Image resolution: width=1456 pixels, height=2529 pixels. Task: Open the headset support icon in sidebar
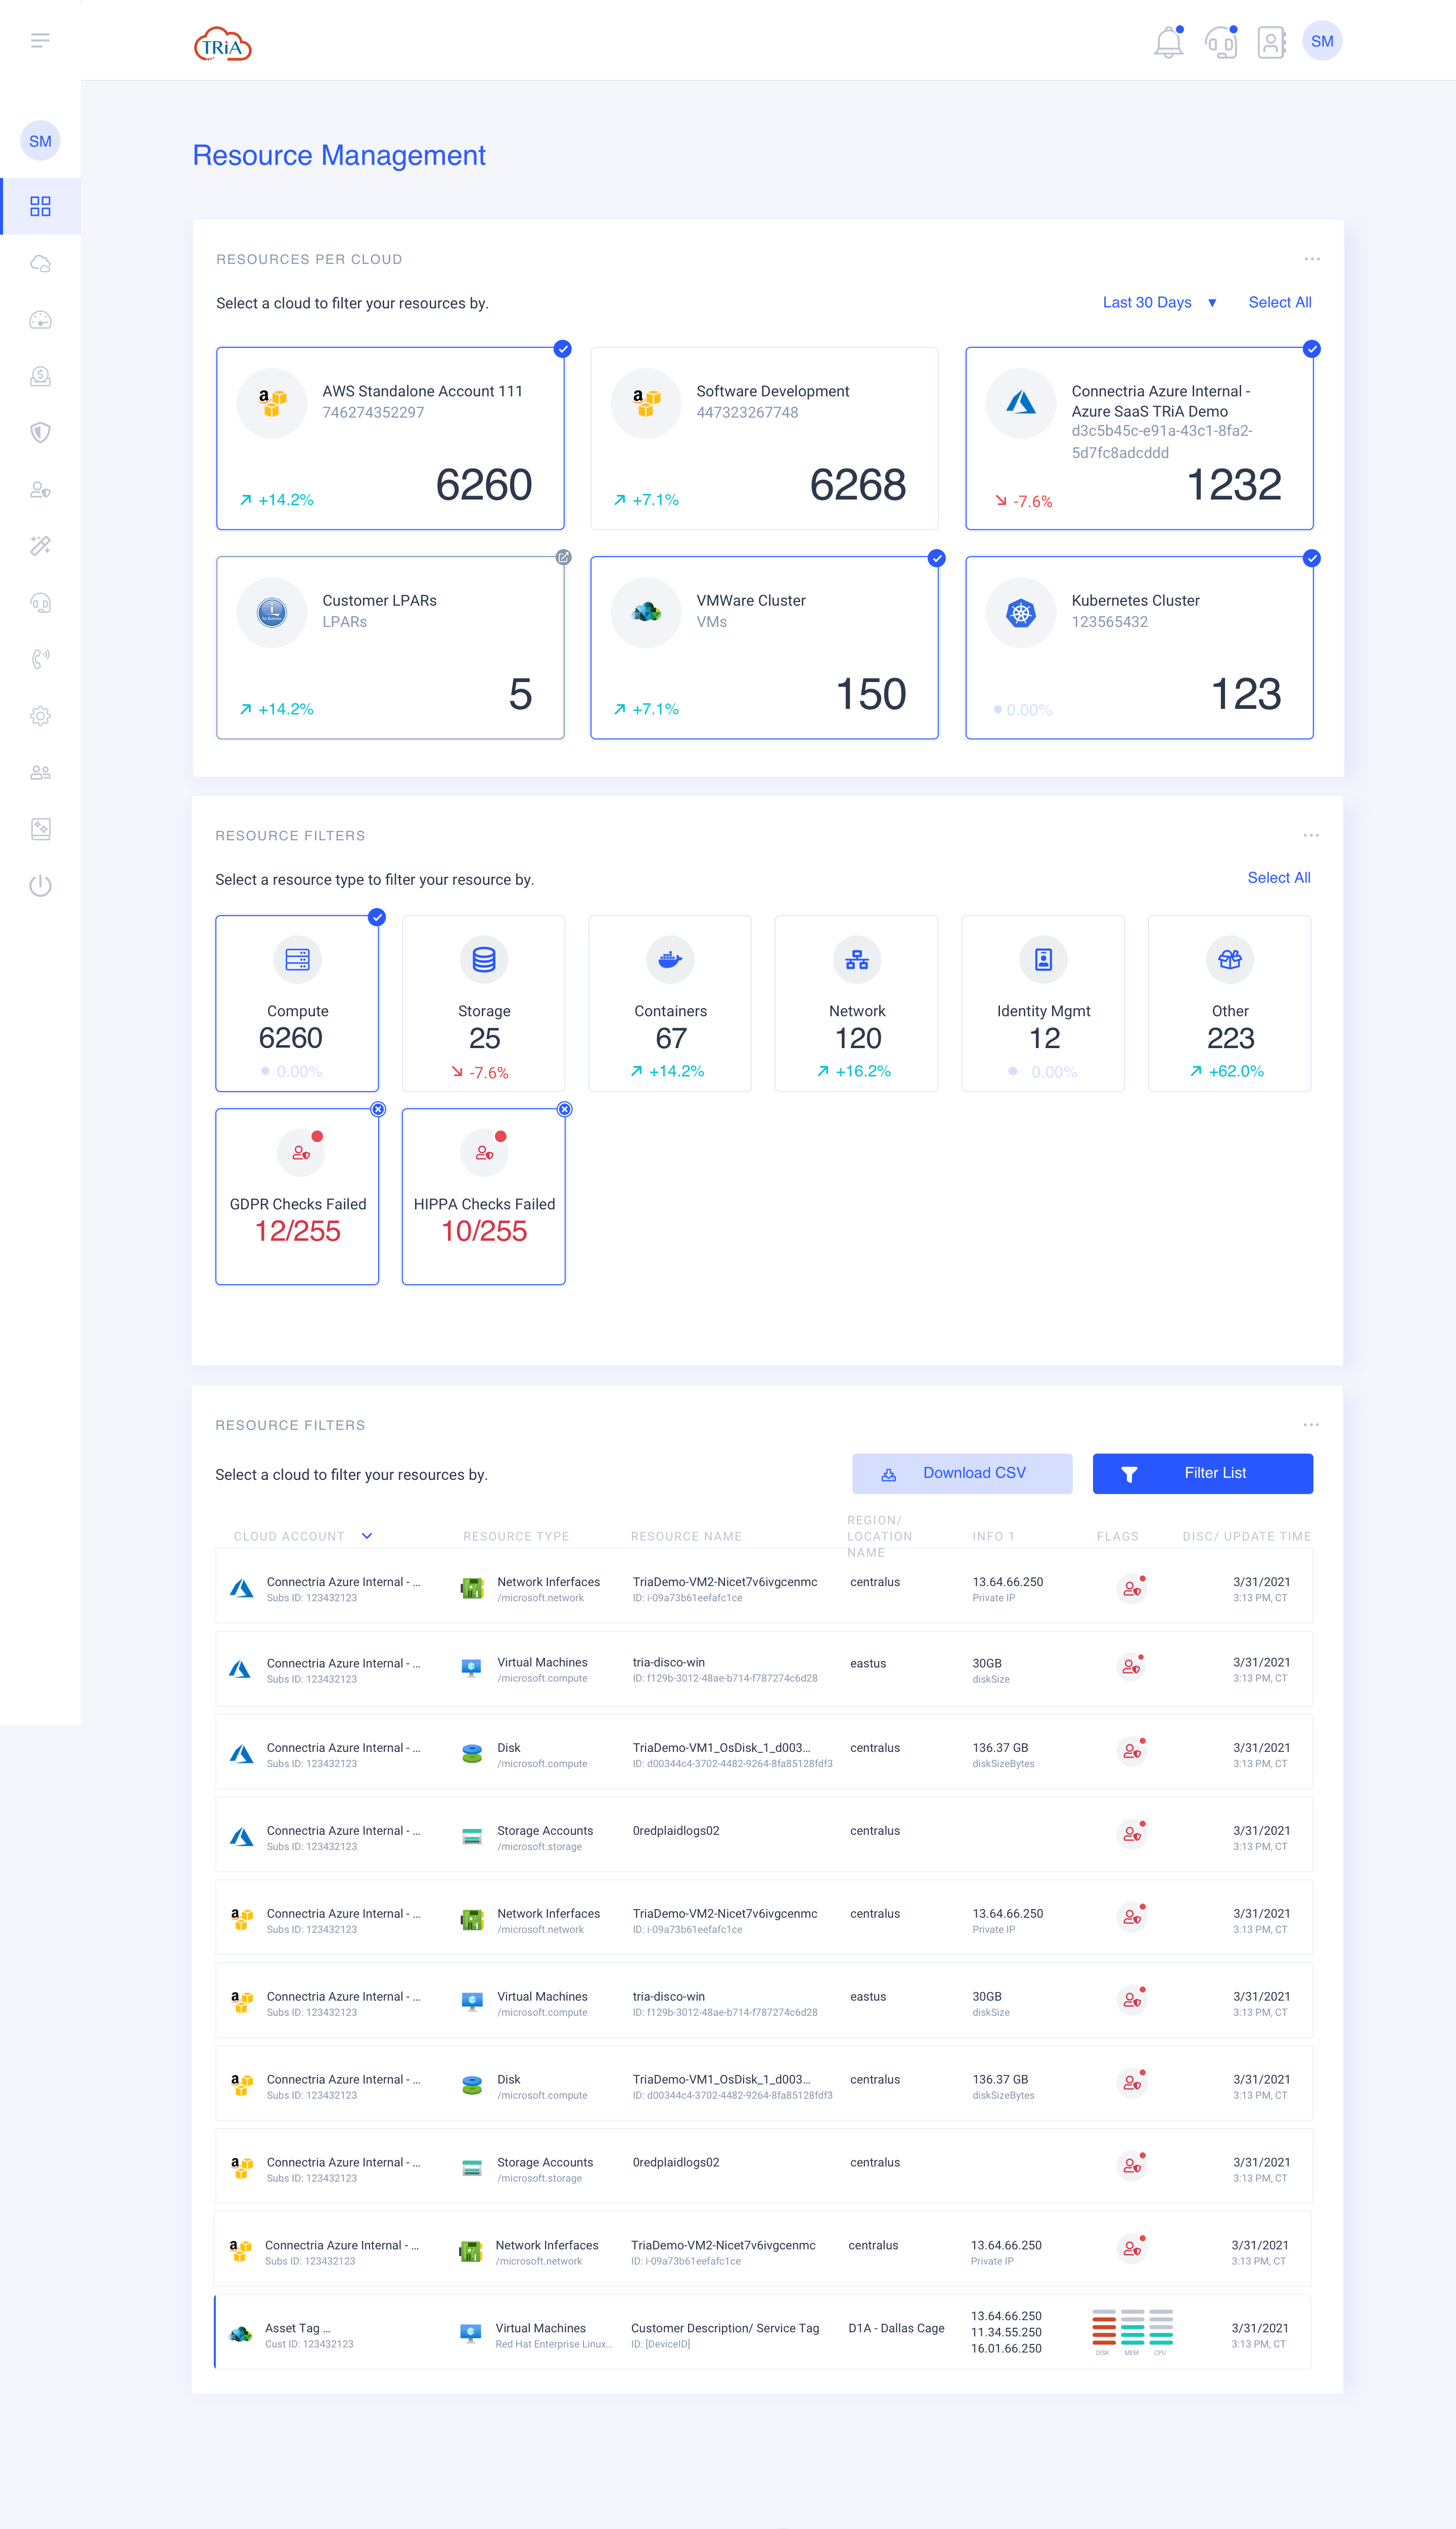[40, 603]
